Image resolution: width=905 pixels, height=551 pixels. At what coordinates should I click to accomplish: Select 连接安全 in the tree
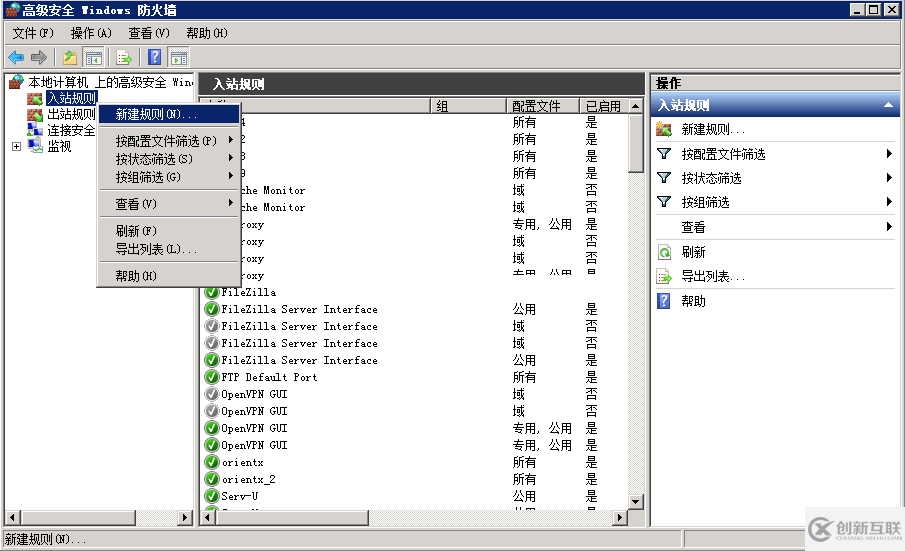click(x=71, y=130)
